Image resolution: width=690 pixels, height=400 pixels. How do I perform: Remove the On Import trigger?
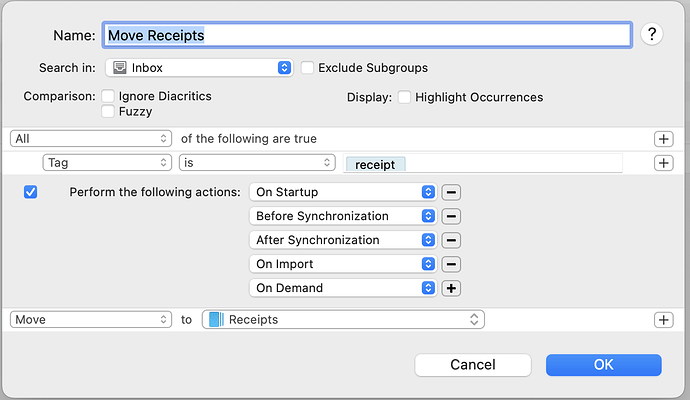point(451,264)
